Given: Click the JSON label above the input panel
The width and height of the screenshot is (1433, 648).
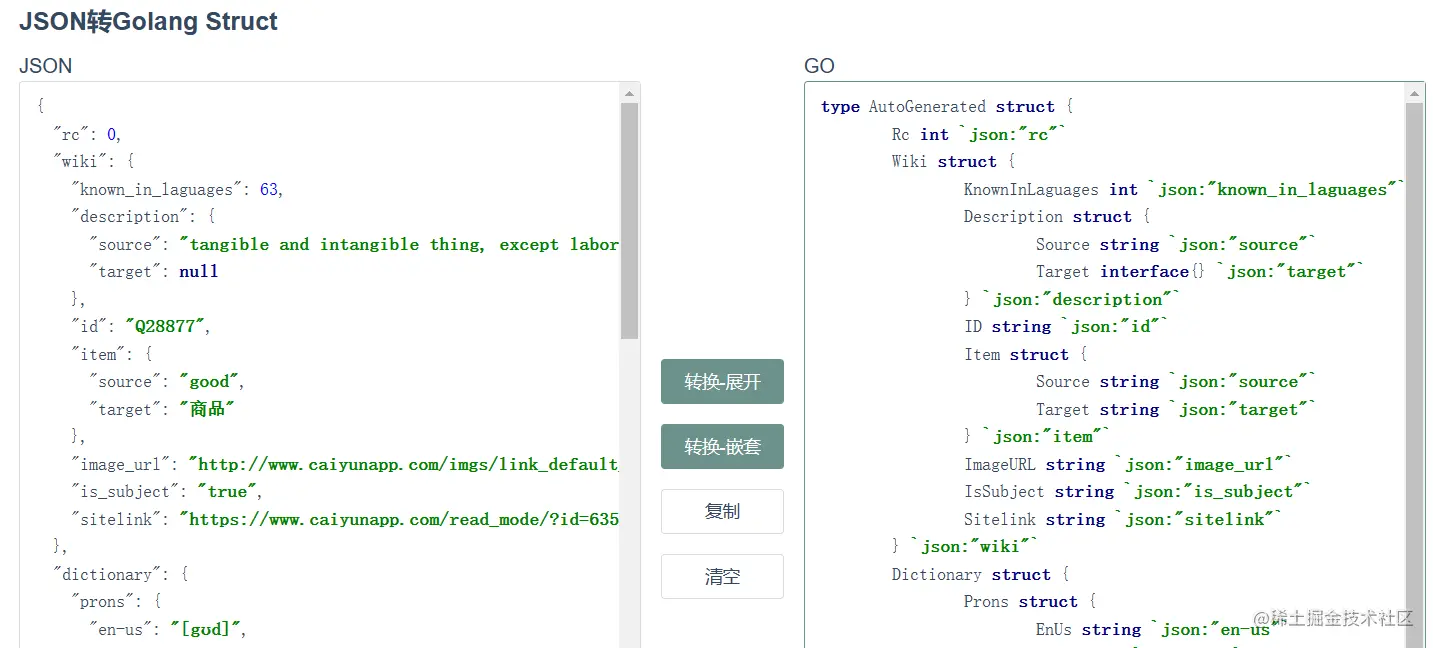Looking at the screenshot, I should click(46, 66).
